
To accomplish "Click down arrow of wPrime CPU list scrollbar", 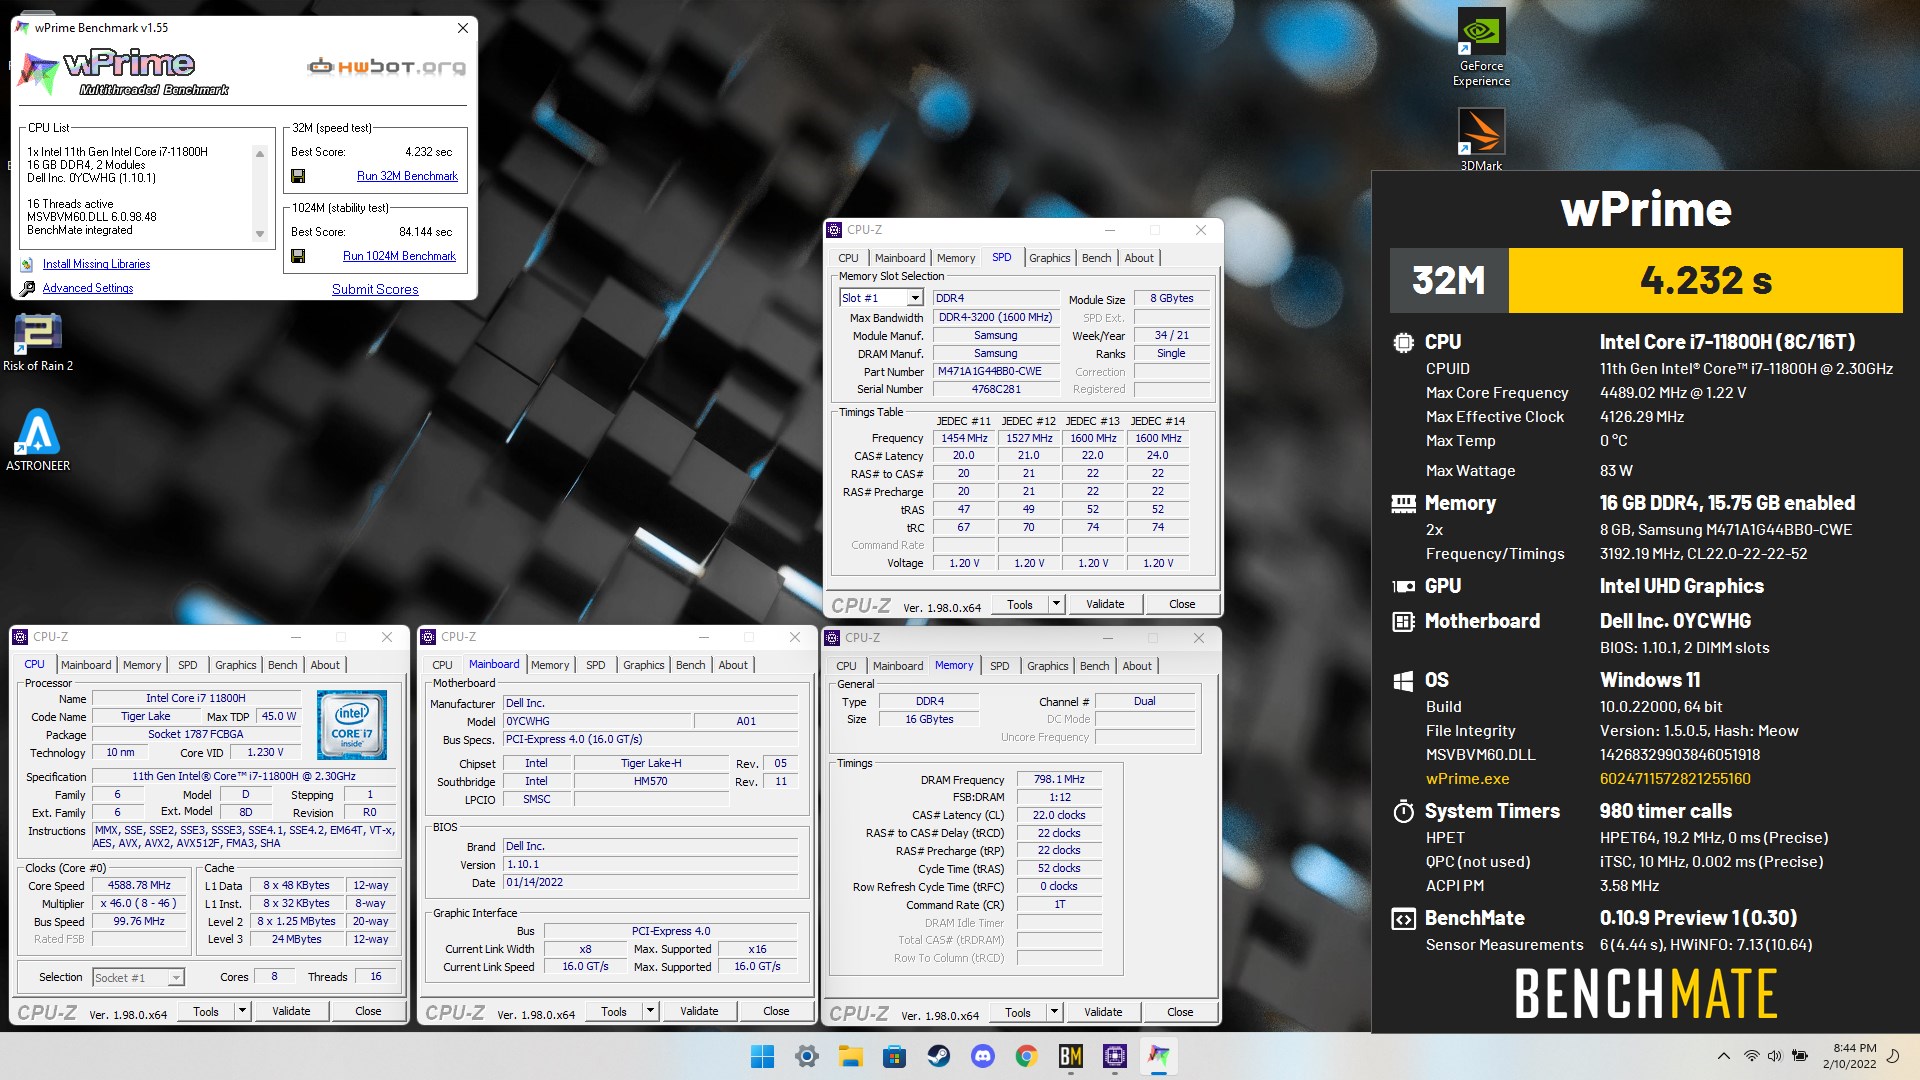I will (260, 234).
